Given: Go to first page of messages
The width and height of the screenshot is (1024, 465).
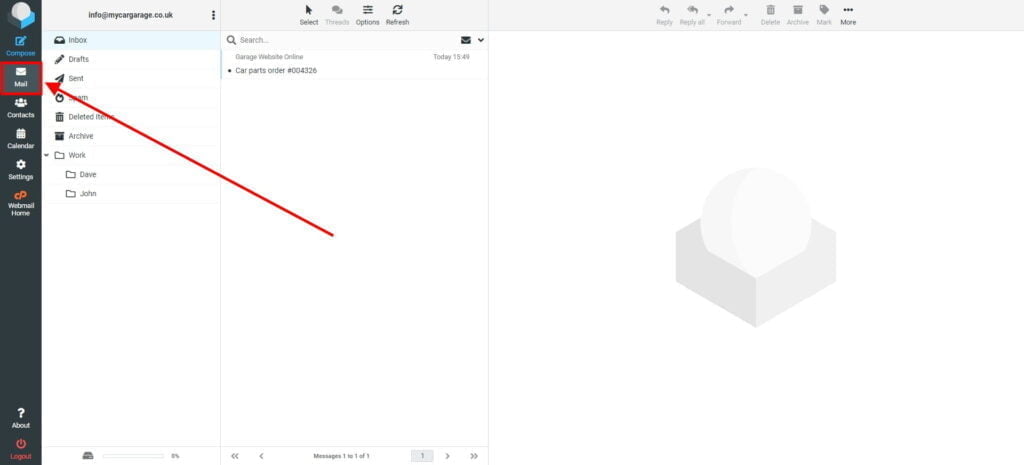Looking at the screenshot, I should click(x=235, y=456).
